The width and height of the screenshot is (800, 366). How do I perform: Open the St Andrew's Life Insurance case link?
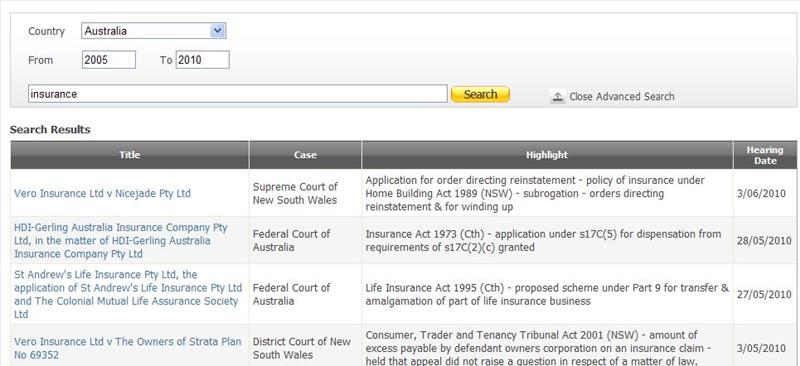128,295
